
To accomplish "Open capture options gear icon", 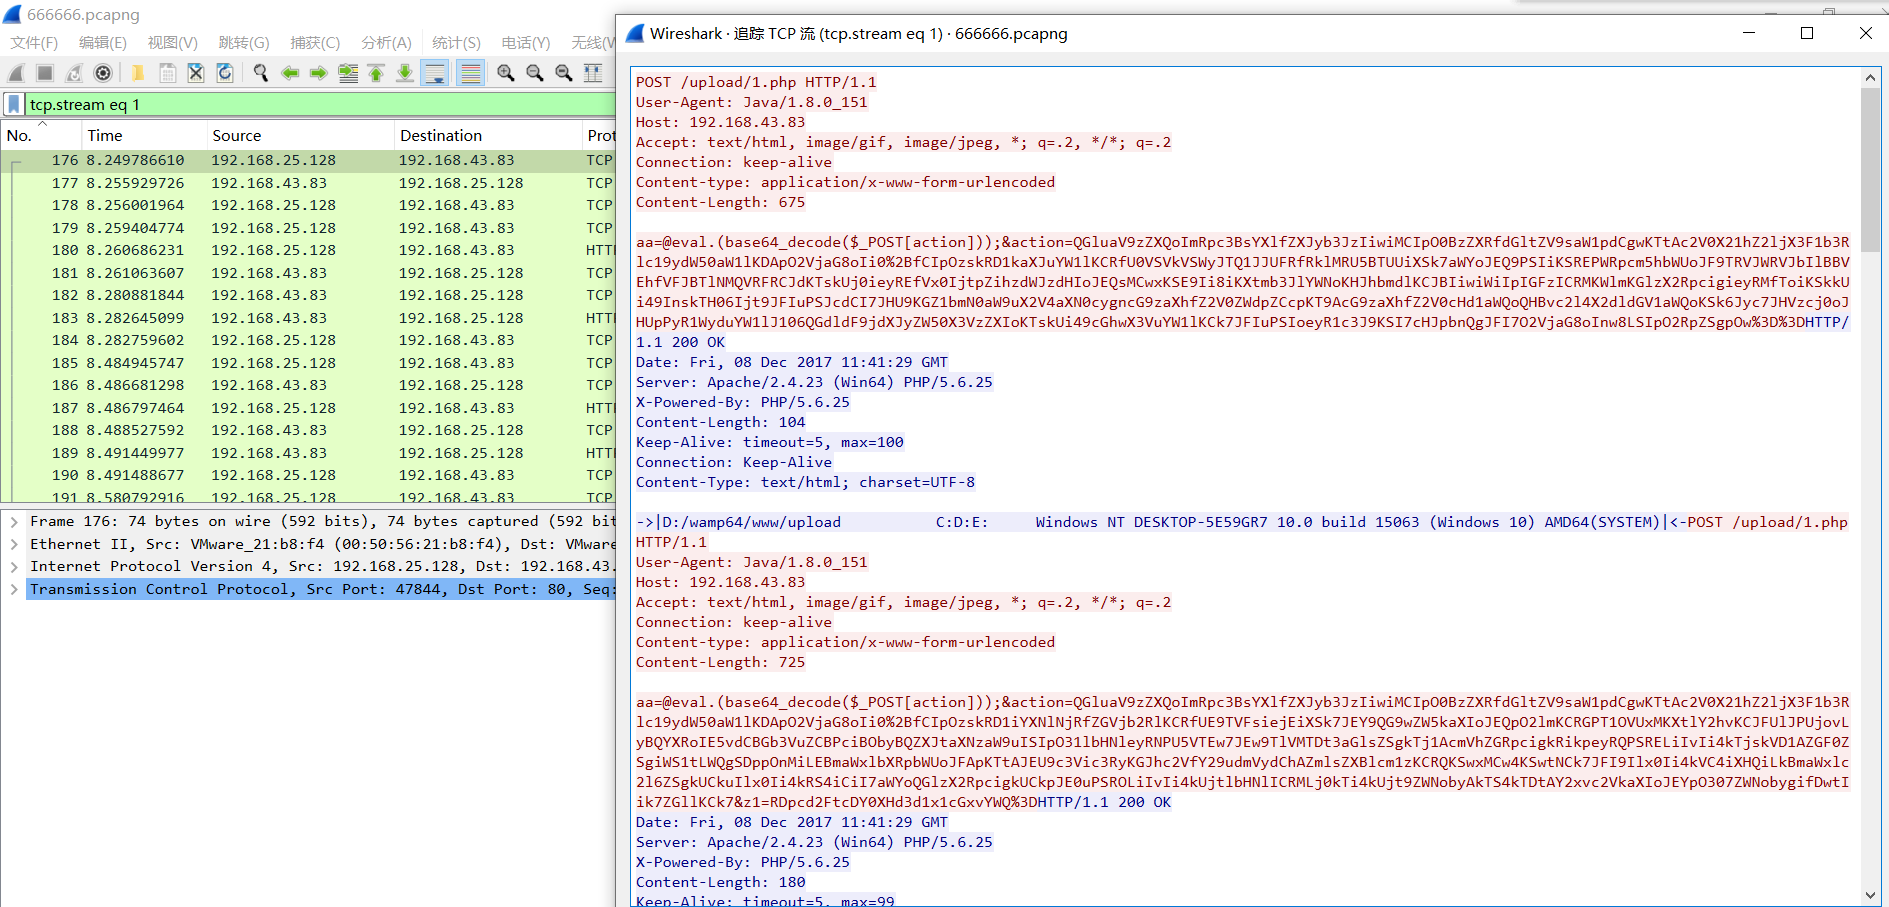I will (x=103, y=73).
